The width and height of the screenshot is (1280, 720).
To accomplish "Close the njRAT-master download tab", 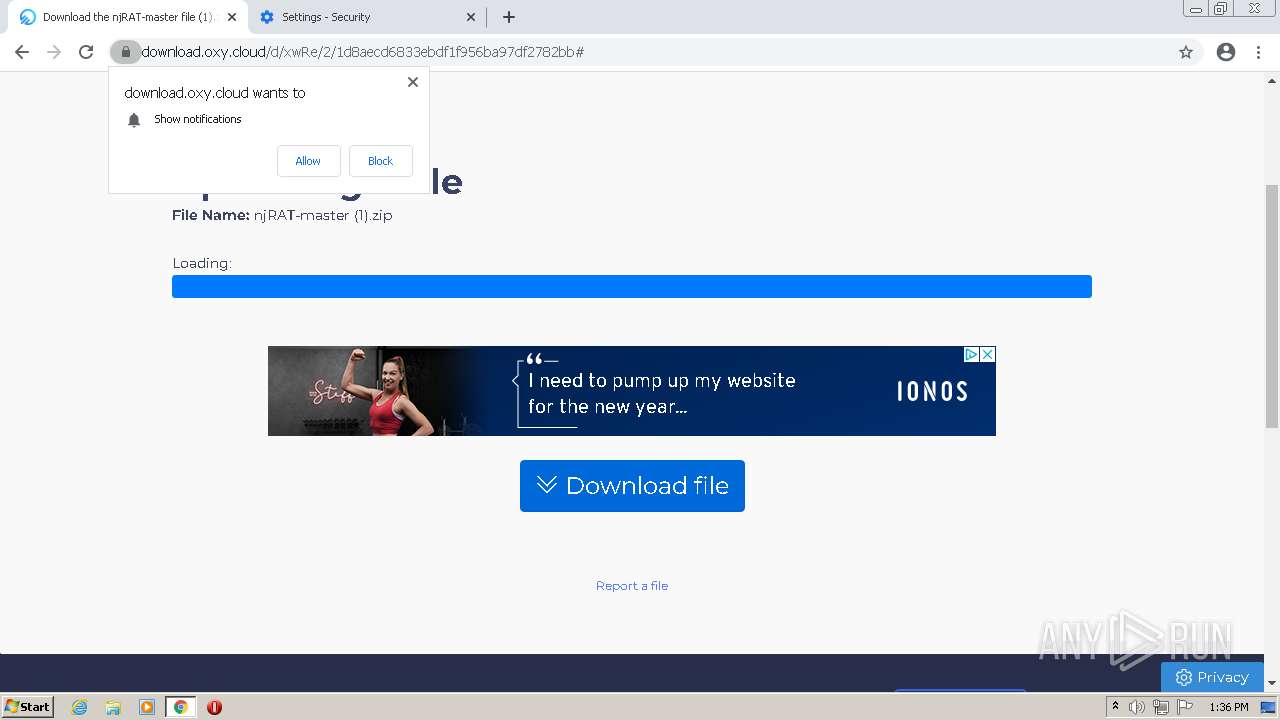I will (232, 17).
